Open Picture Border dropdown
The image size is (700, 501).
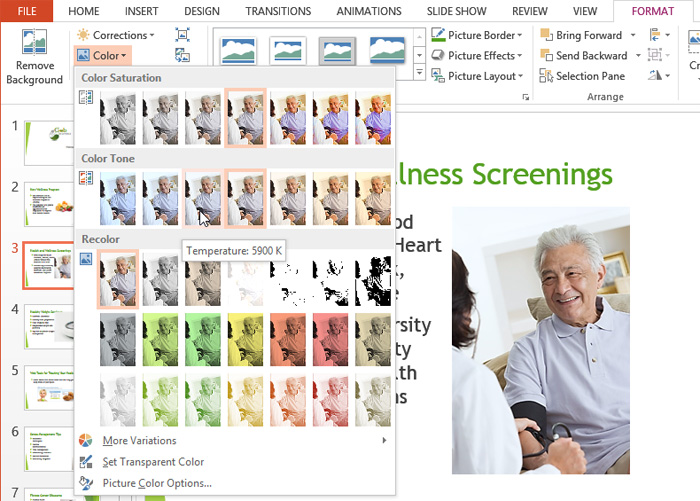pyautogui.click(x=477, y=35)
